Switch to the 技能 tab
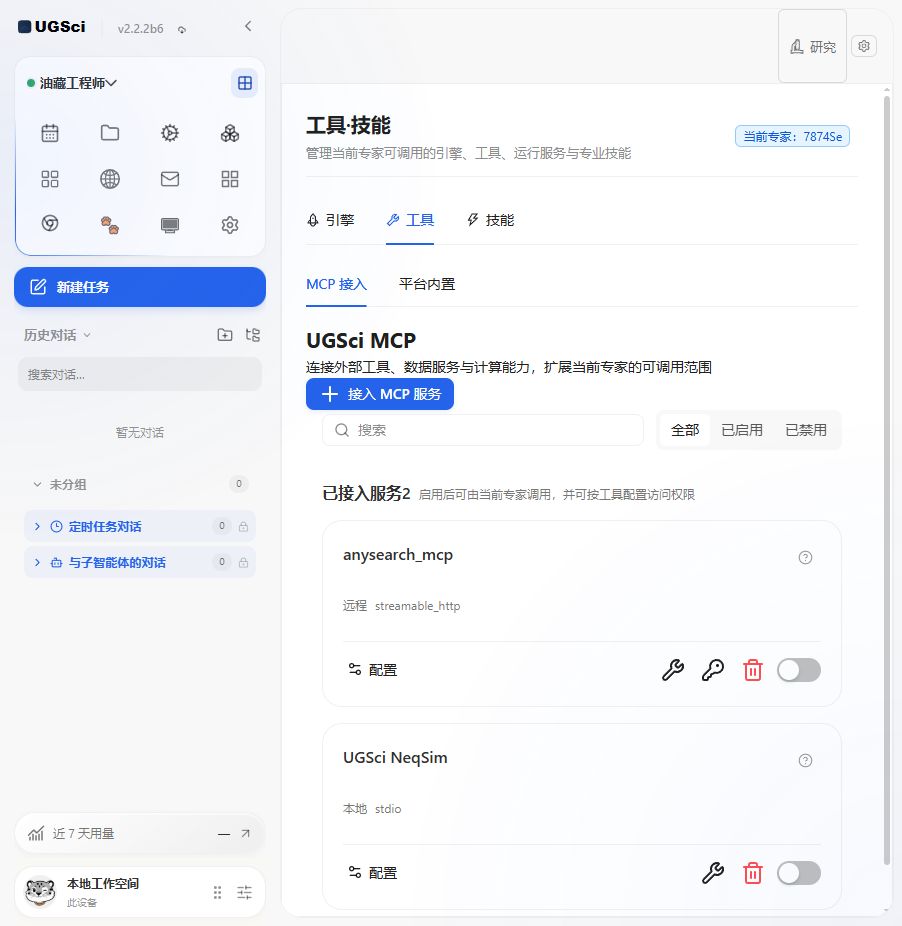This screenshot has height=926, width=902. [x=490, y=220]
